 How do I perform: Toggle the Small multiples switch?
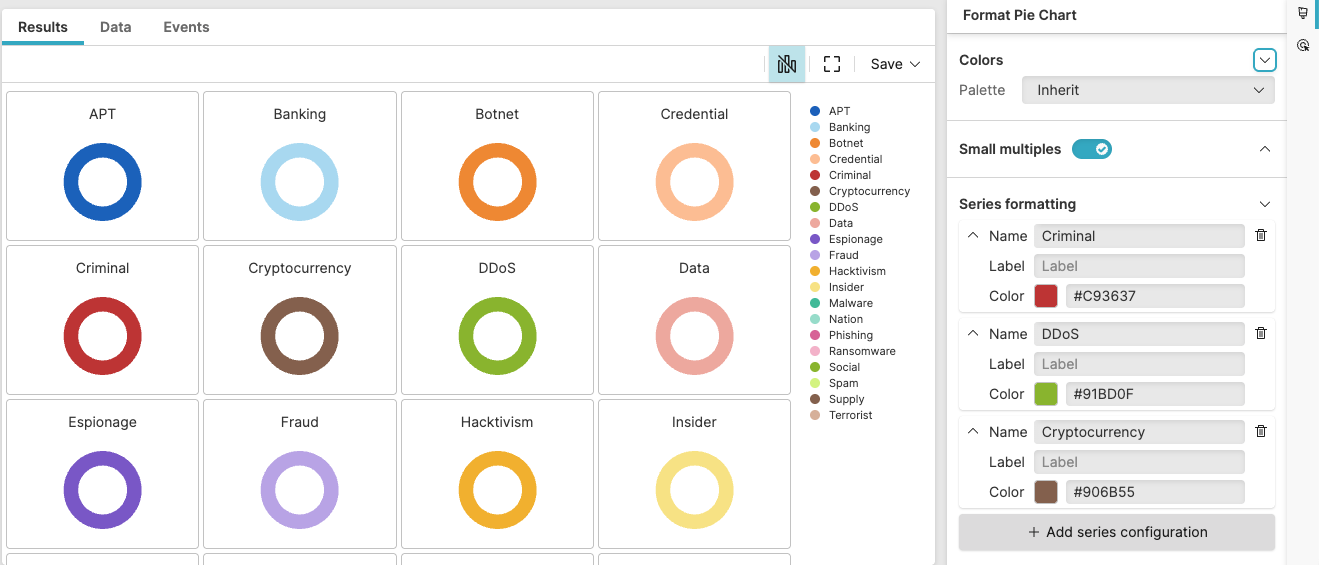[x=1092, y=149]
